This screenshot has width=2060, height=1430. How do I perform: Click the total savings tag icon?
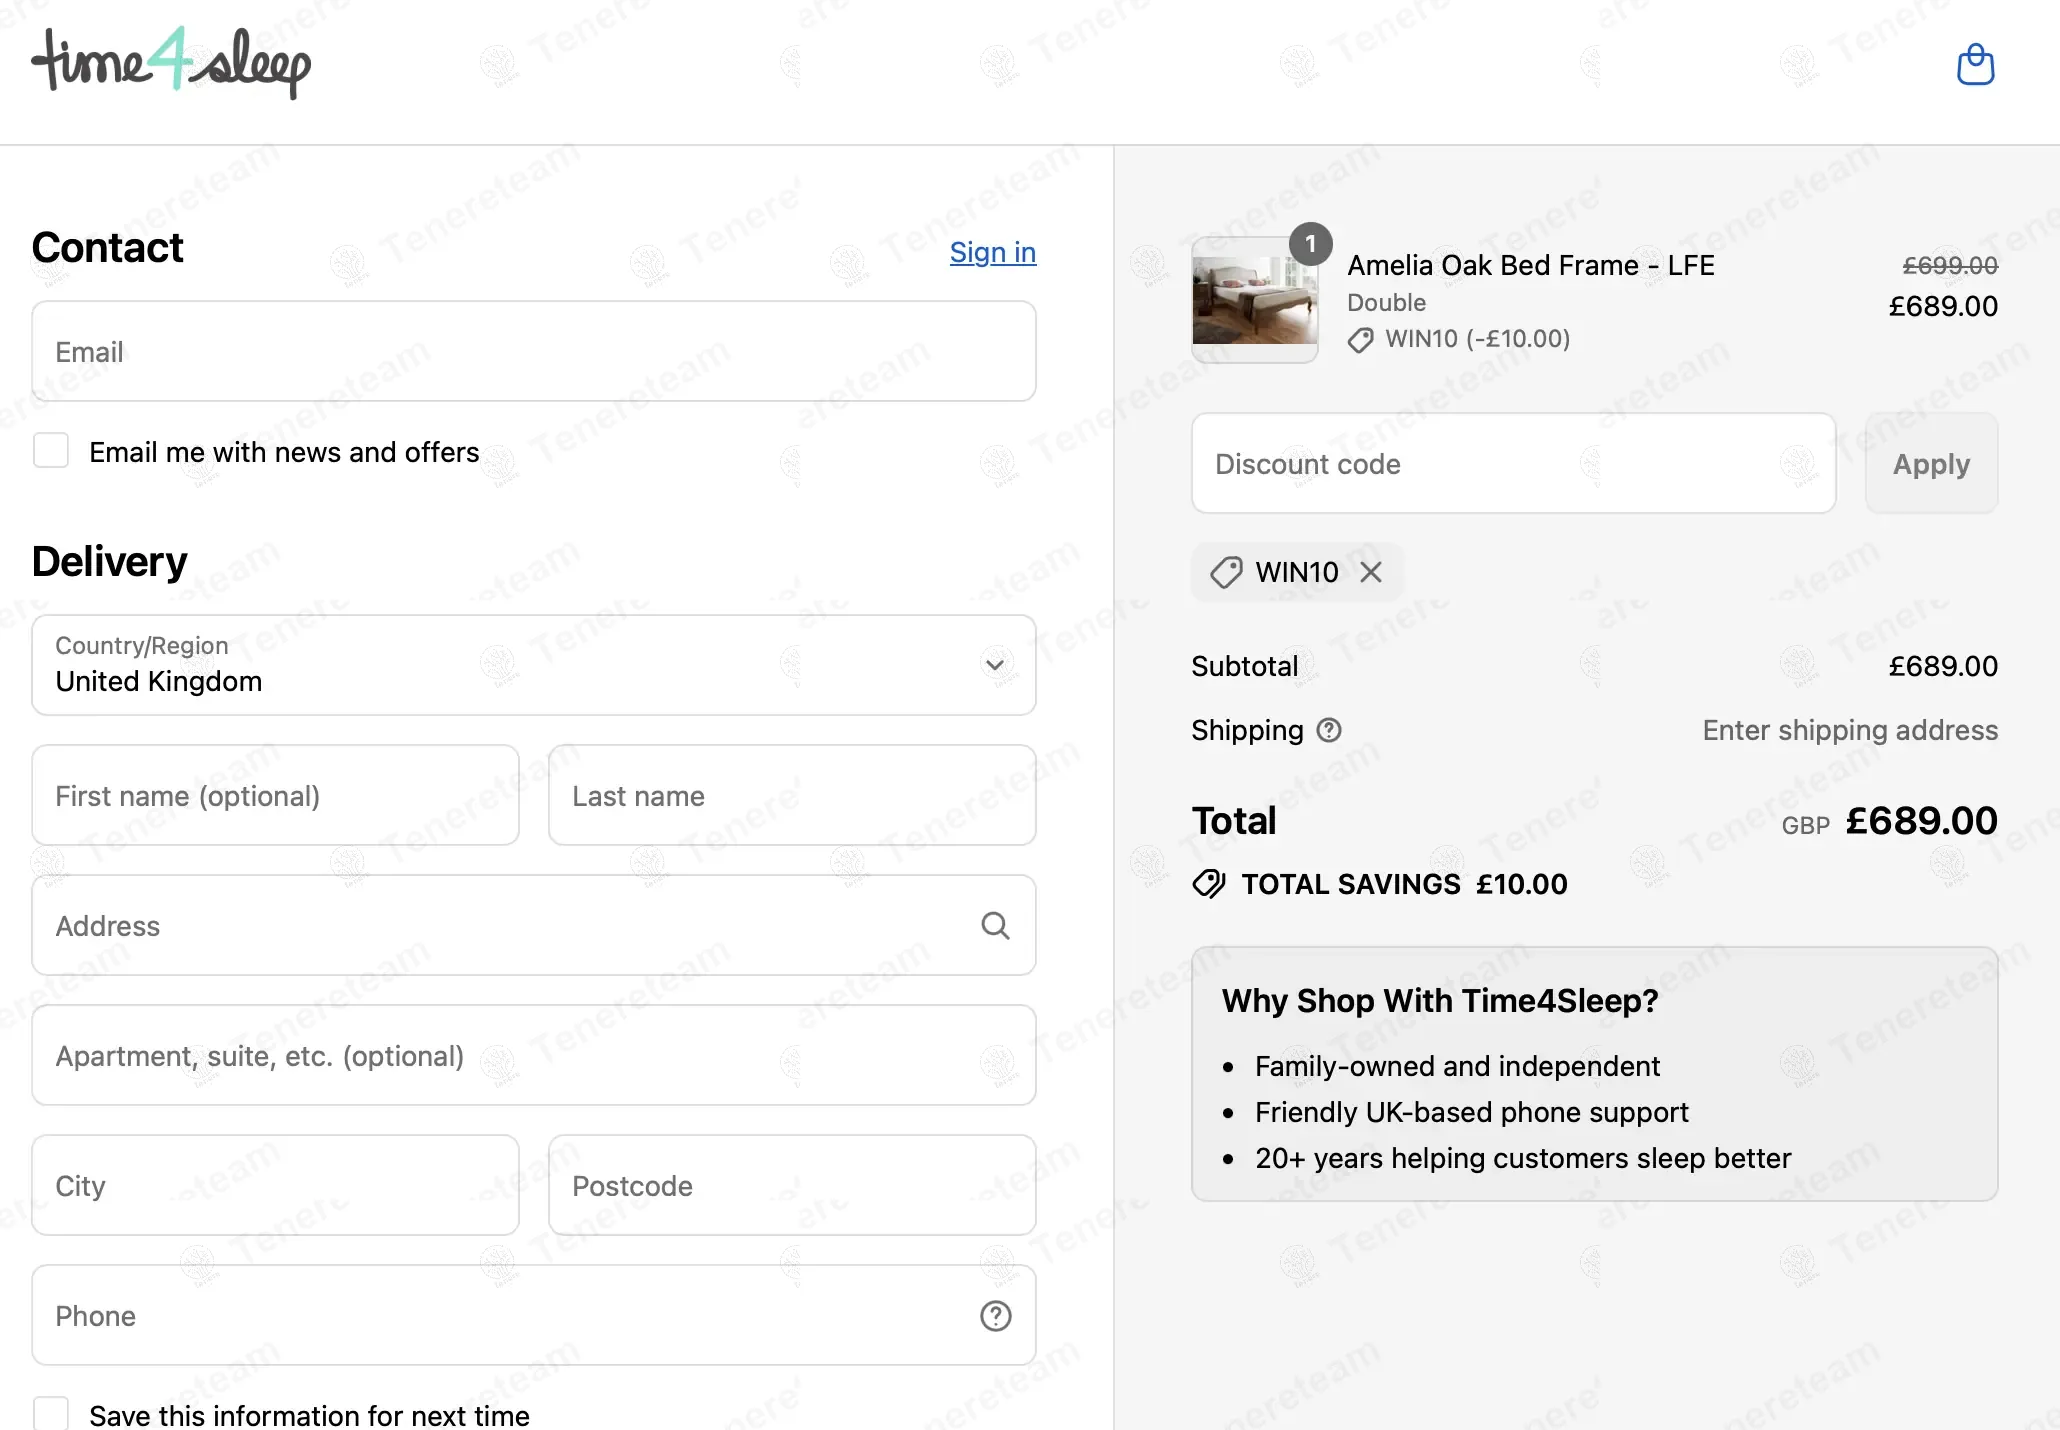[1209, 884]
